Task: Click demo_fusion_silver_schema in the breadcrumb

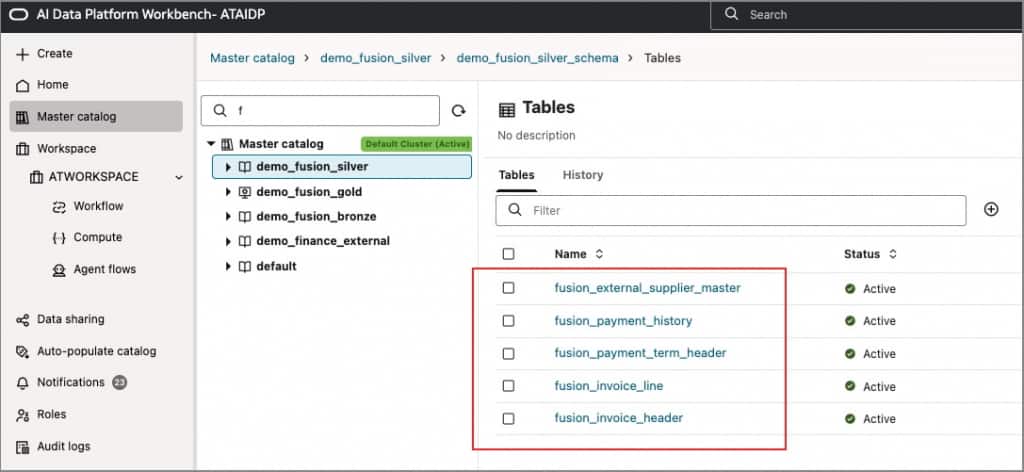Action: (537, 58)
